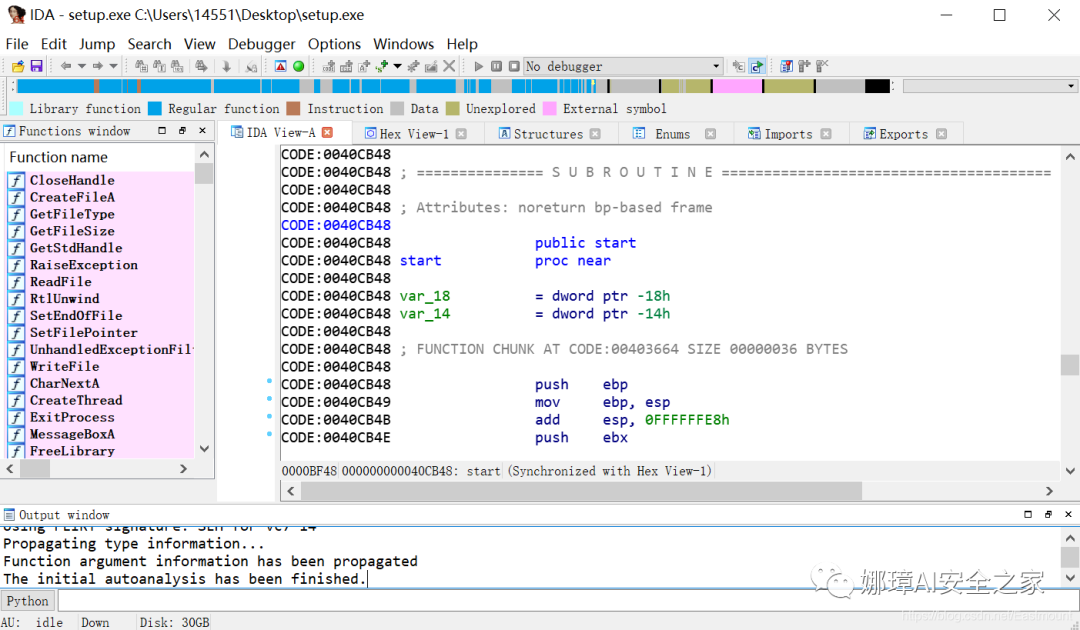Viewport: 1080px width, 630px height.
Task: Open the Jump menu
Action: pyautogui.click(x=97, y=44)
